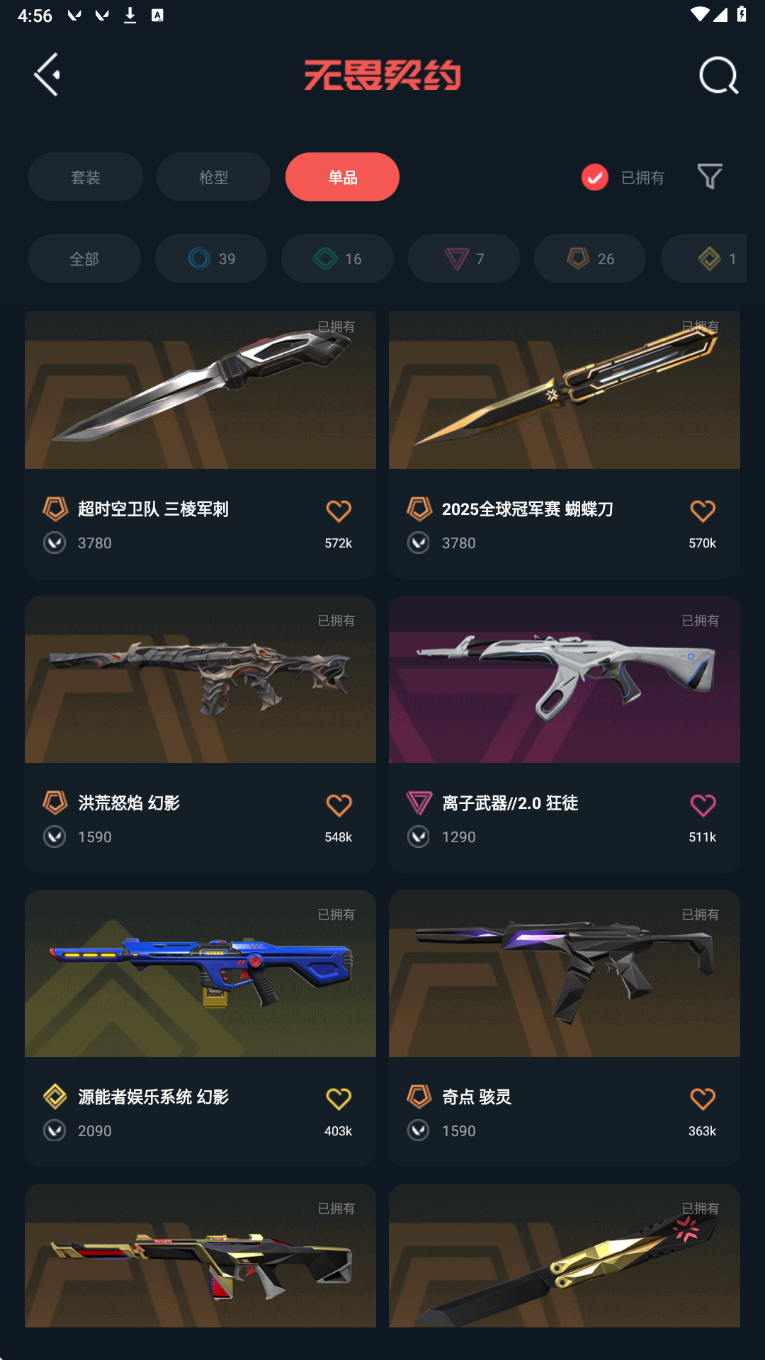This screenshot has width=765, height=1360.
Task: Filter by orange pentagon tier 26
Action: [590, 259]
